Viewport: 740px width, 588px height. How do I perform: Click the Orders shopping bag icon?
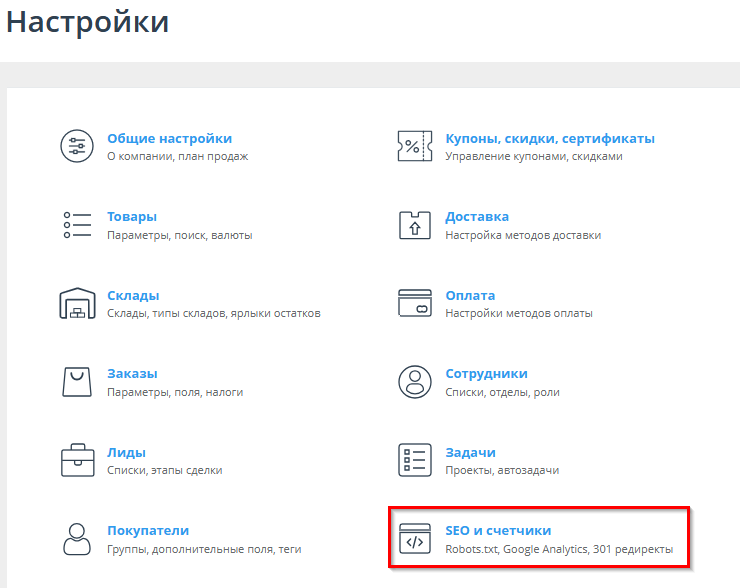(x=77, y=382)
